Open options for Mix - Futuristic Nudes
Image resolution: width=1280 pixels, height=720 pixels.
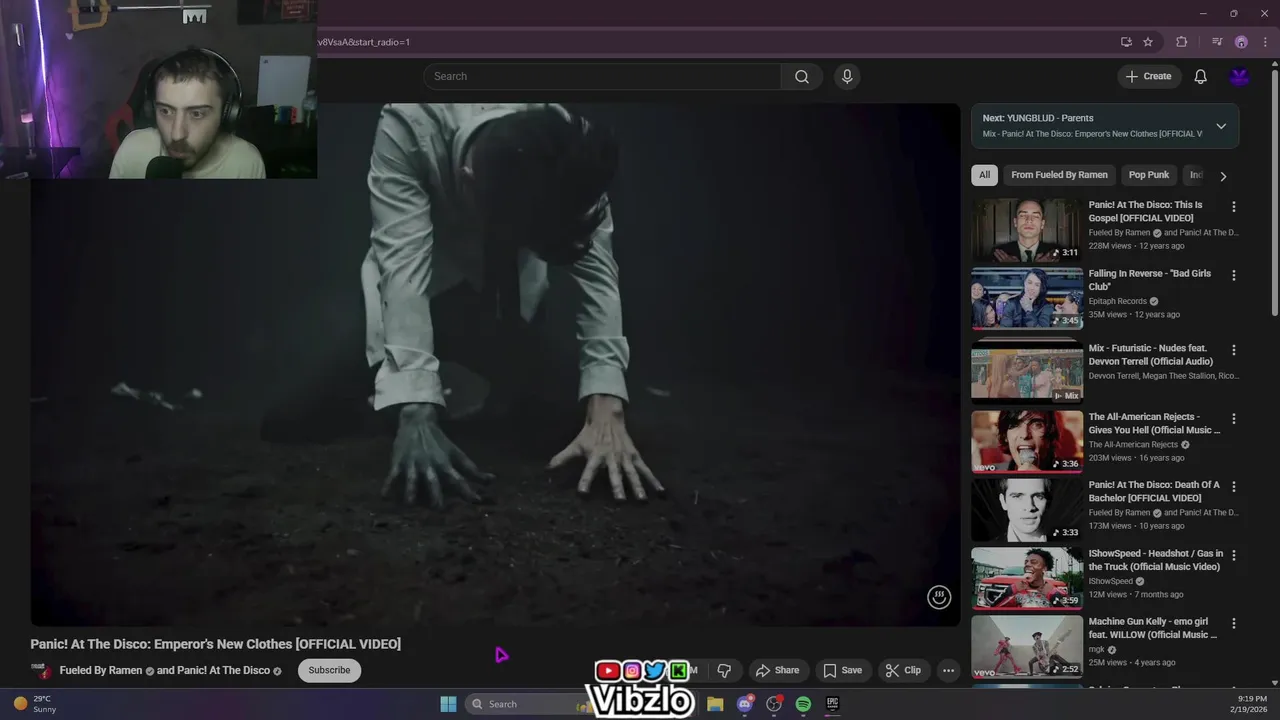[x=1233, y=350]
